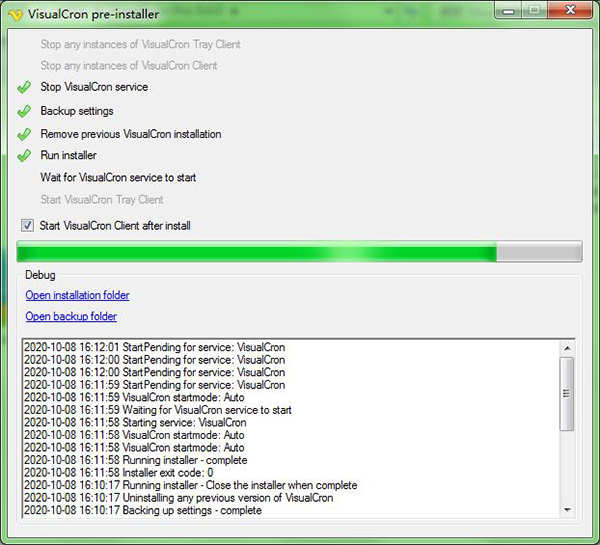Click log line 'Close the installer when complete'
This screenshot has width=600, height=545.
pyautogui.click(x=191, y=485)
